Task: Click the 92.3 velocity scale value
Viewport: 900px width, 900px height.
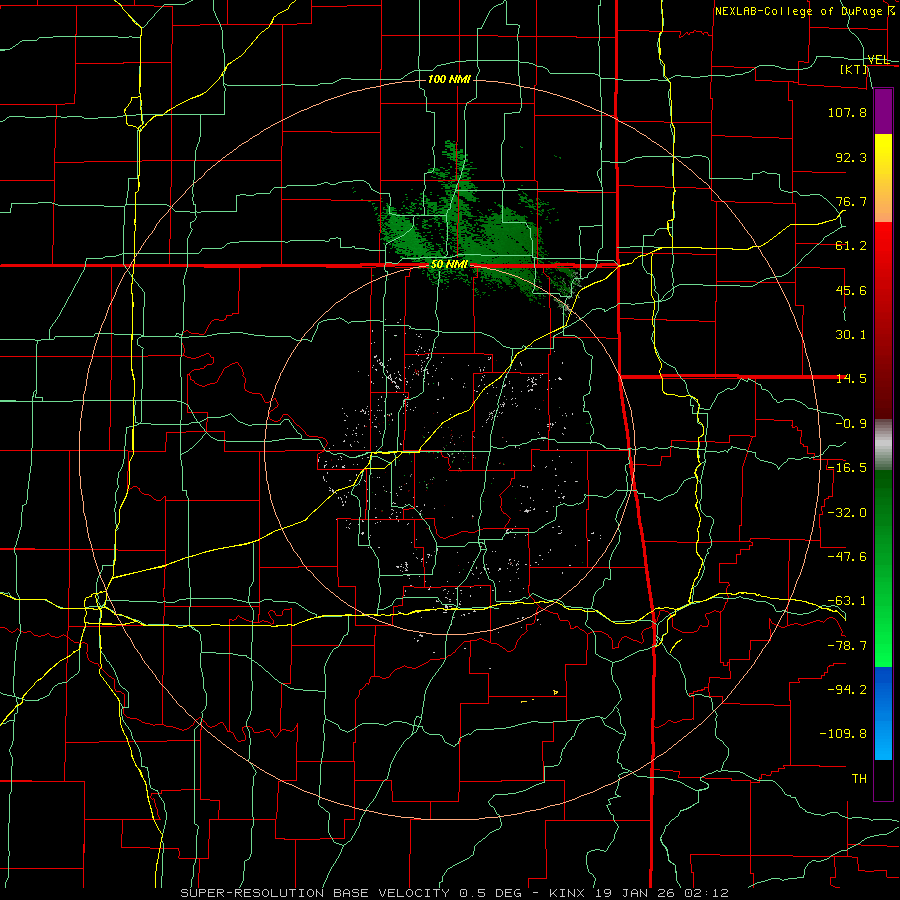Action: [x=851, y=157]
